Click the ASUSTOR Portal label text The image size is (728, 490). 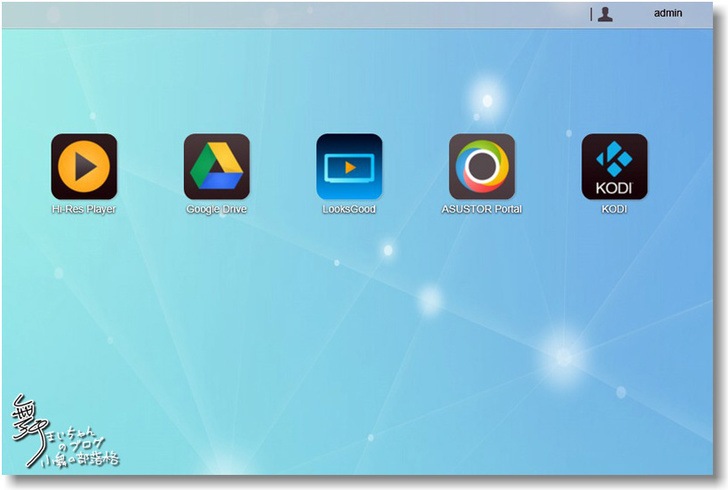[482, 209]
